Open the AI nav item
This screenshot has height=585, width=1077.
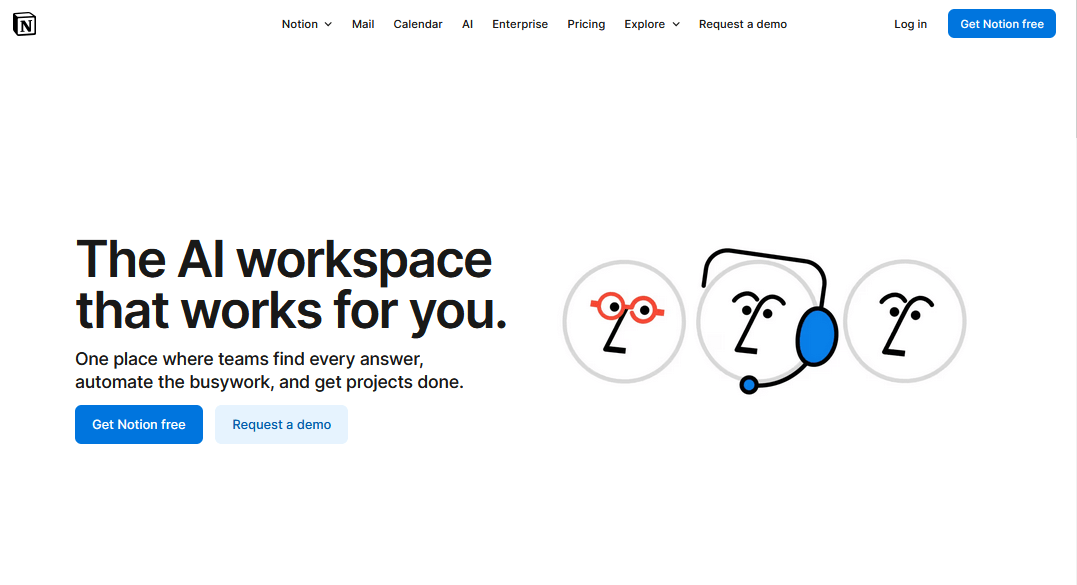[x=467, y=24]
